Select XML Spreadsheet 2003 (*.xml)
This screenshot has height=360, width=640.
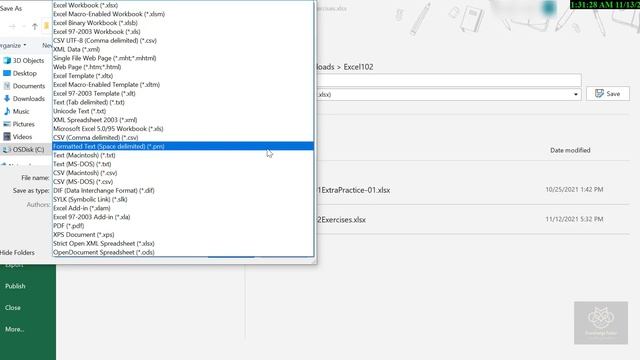coord(183,120)
